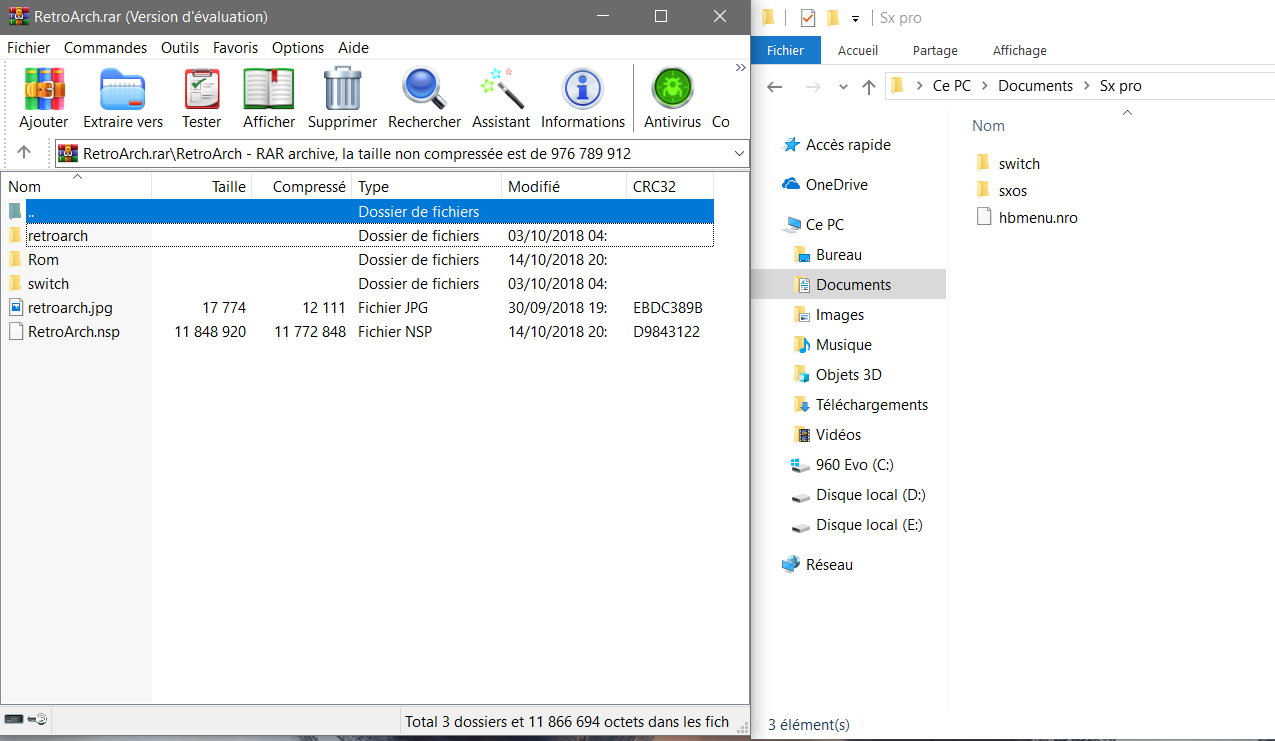The height and width of the screenshot is (741, 1275).
Task: Open the Partage ribbon tab
Action: pos(935,50)
